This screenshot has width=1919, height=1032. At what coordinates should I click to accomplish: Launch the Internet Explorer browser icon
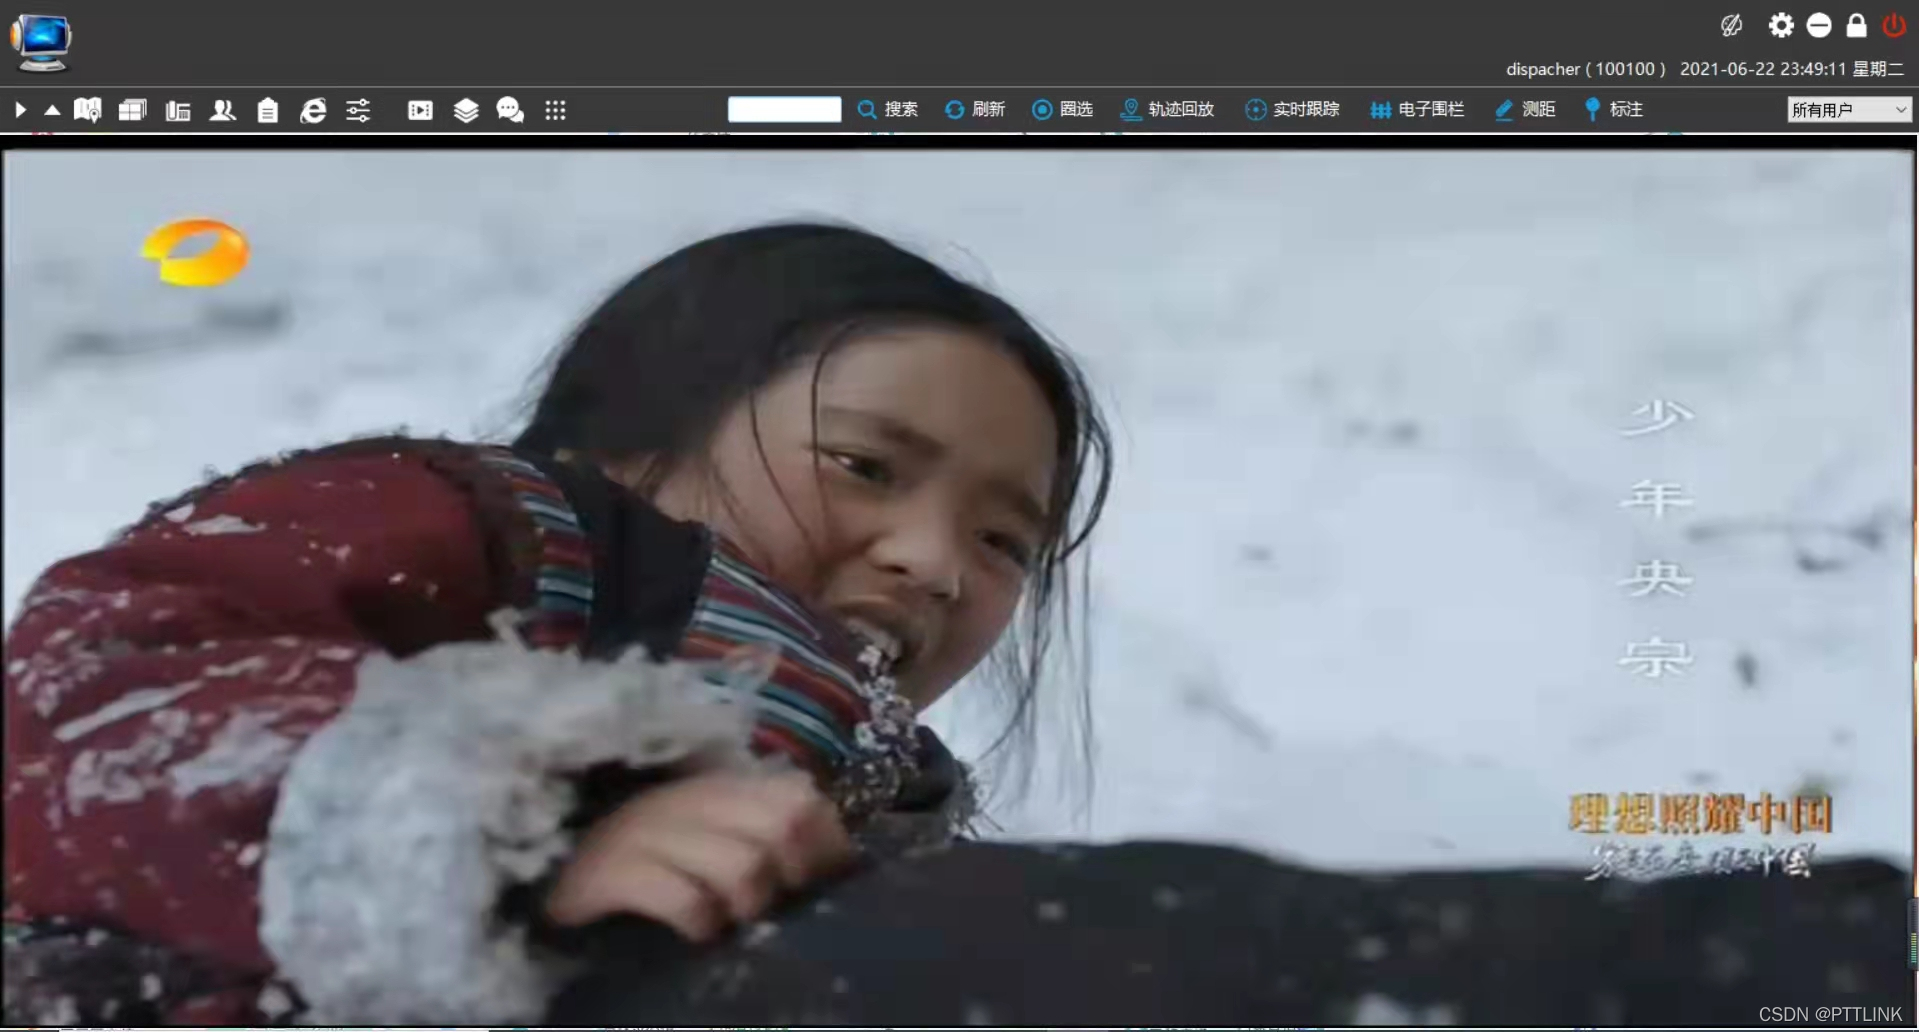pos(313,110)
